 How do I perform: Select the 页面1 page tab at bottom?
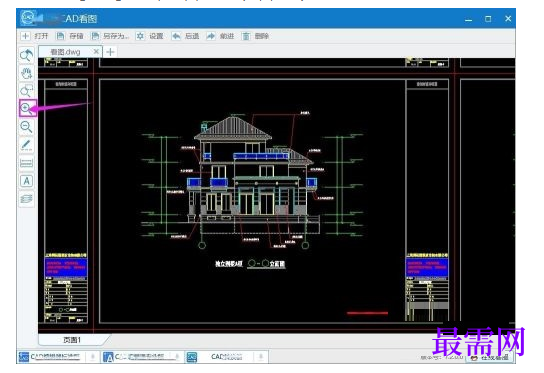(72, 340)
